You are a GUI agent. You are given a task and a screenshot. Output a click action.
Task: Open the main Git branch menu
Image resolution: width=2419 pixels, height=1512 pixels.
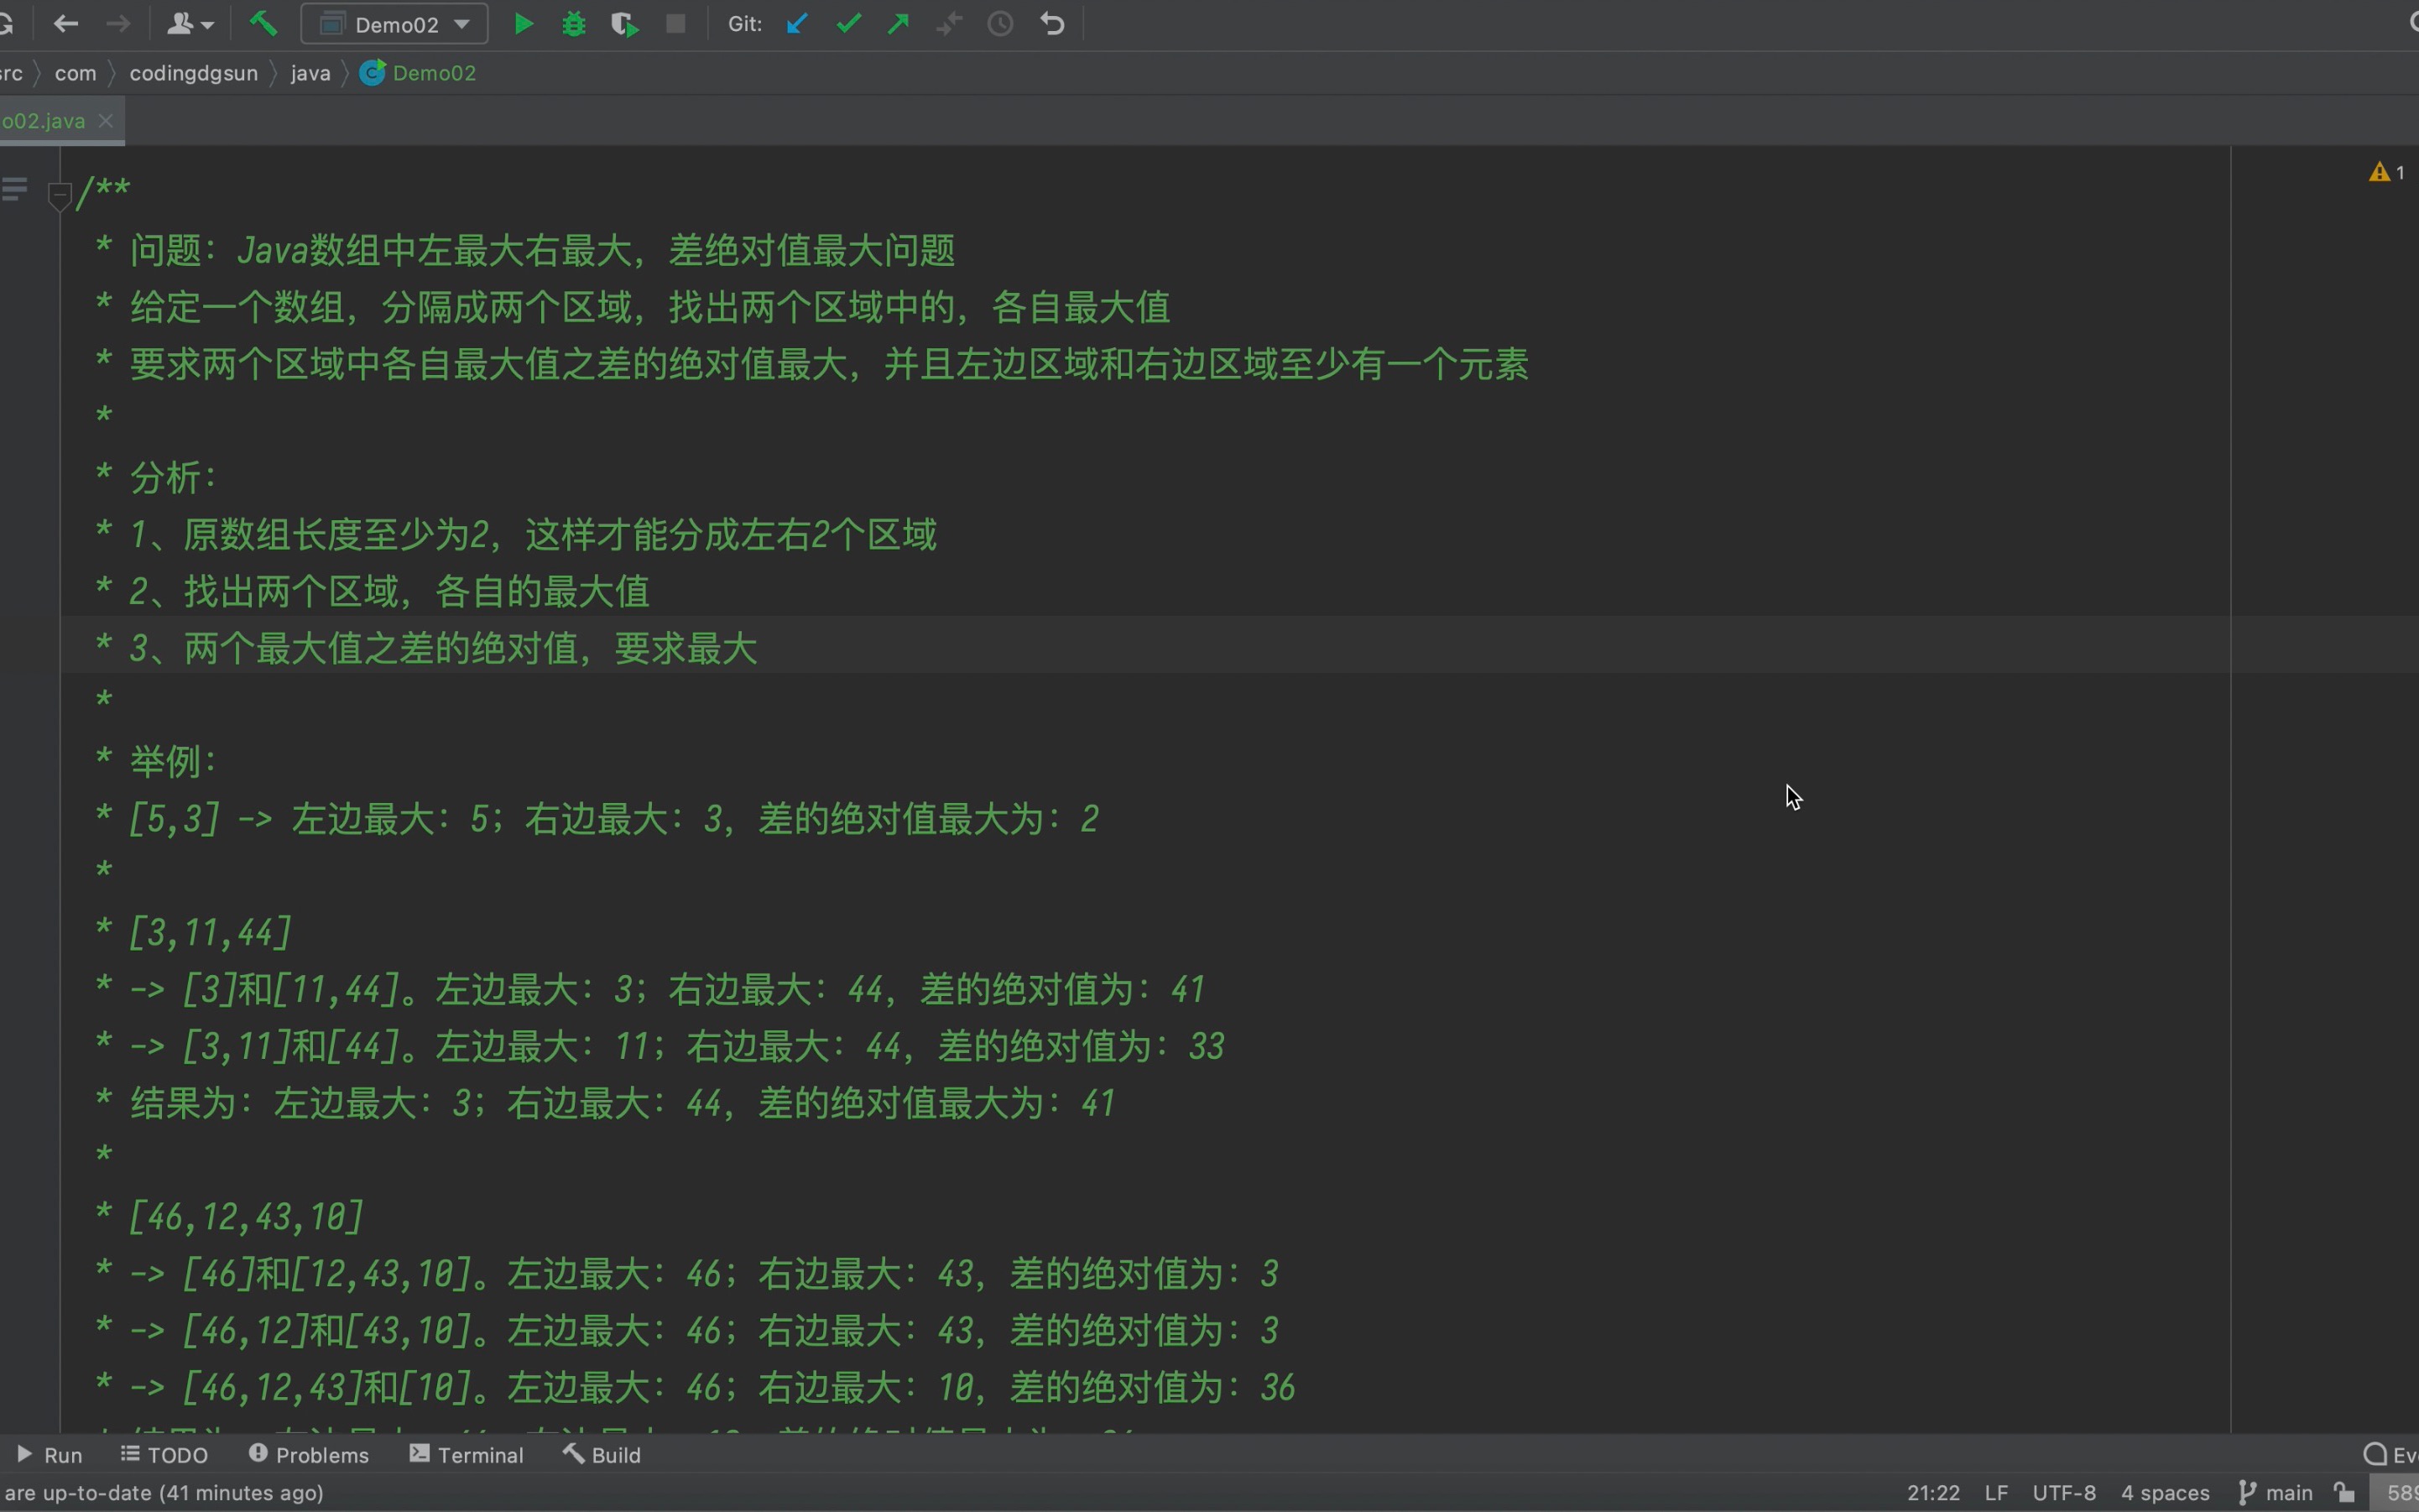[x=2275, y=1493]
